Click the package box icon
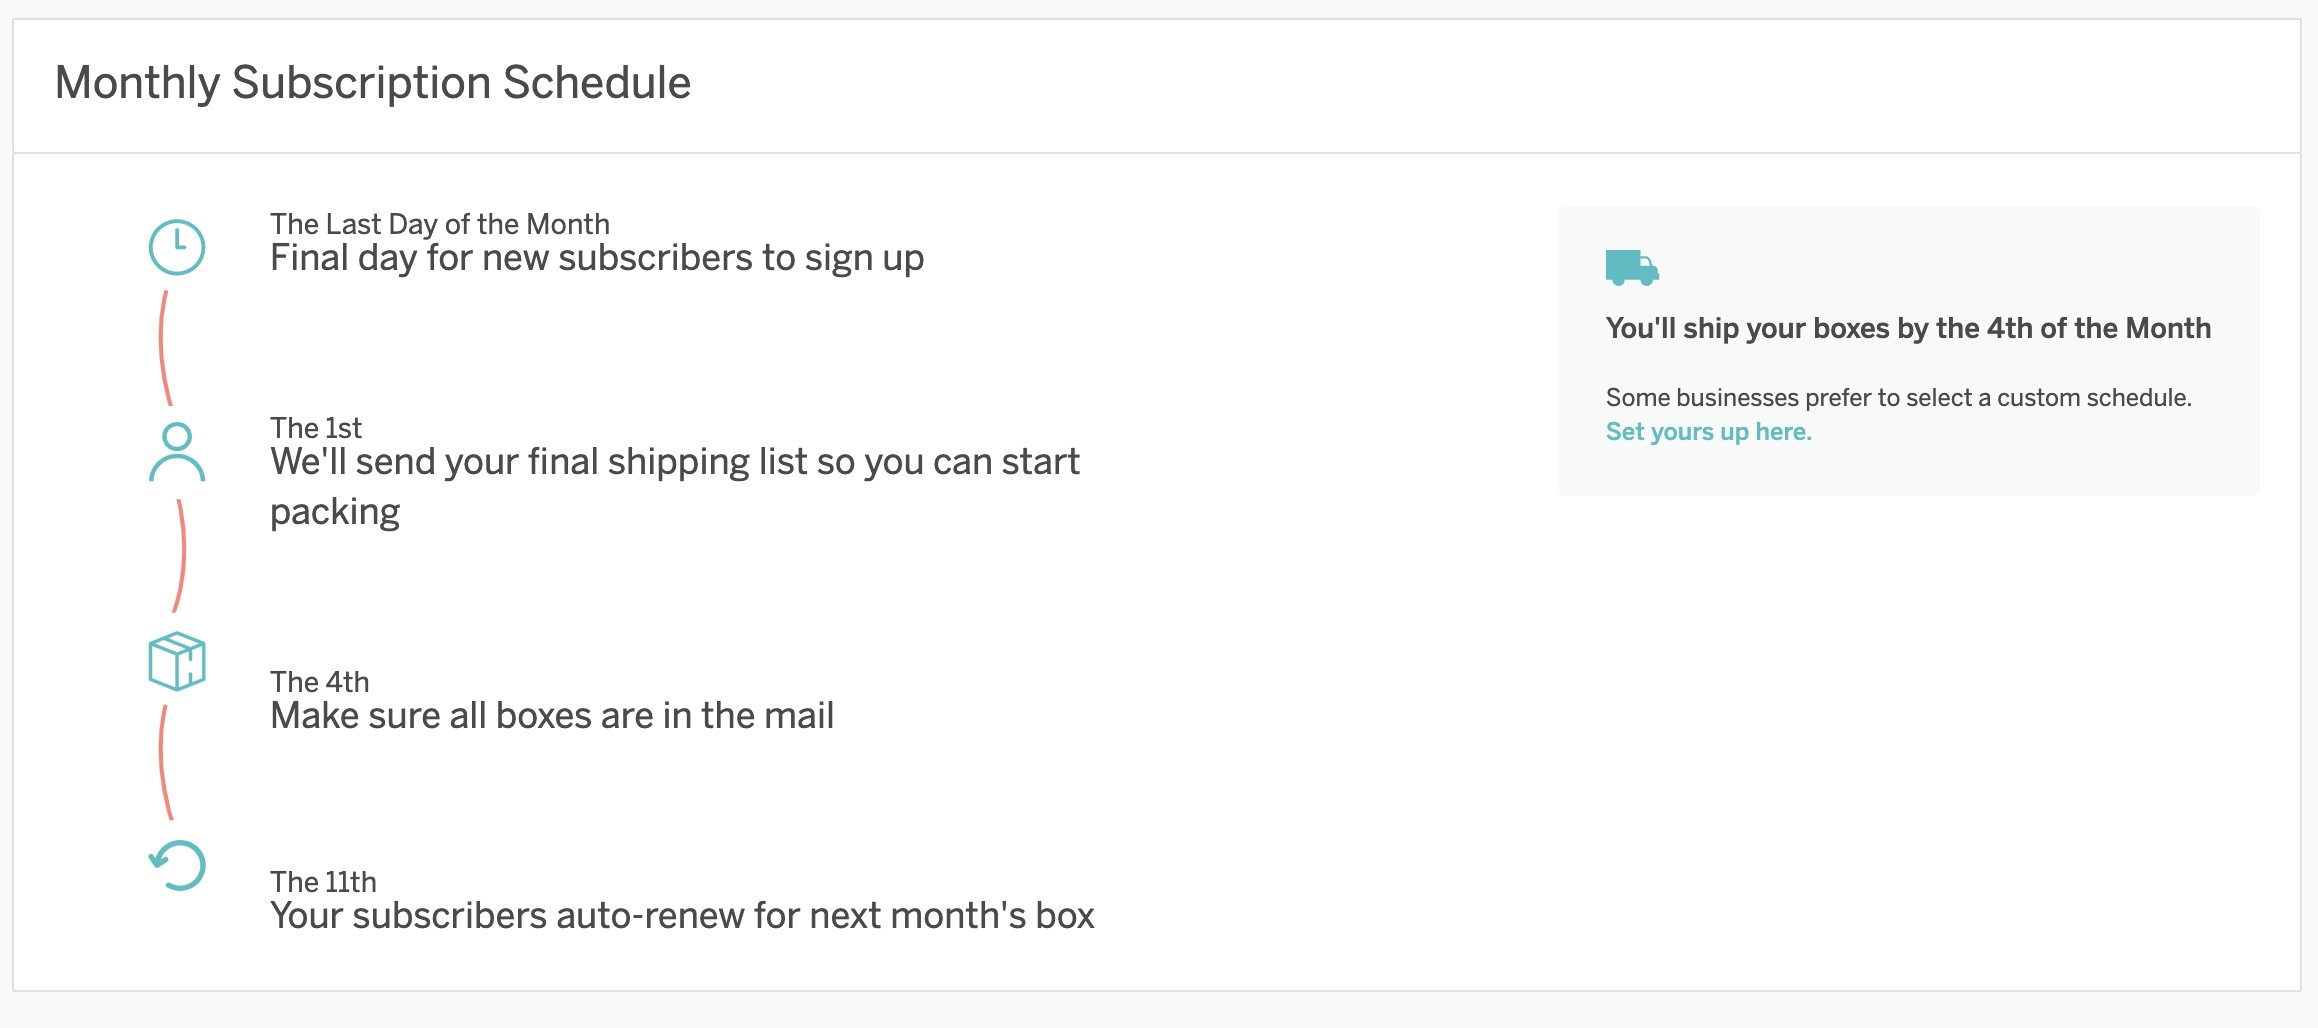This screenshot has width=2318, height=1028. pos(177,661)
